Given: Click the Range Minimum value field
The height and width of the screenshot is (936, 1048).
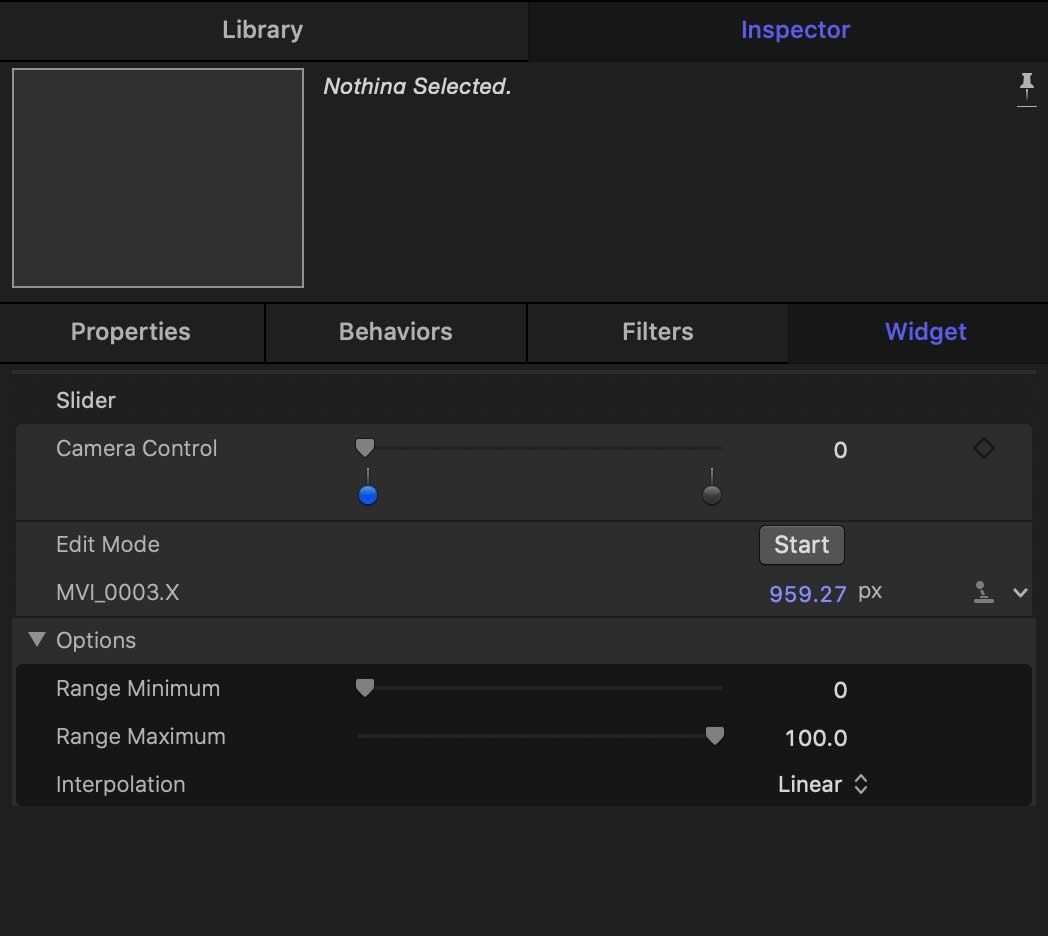Looking at the screenshot, I should (x=840, y=690).
